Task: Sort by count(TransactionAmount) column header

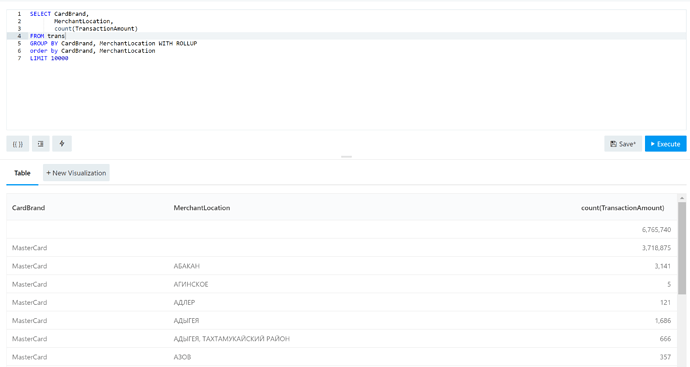Action: 622,208
